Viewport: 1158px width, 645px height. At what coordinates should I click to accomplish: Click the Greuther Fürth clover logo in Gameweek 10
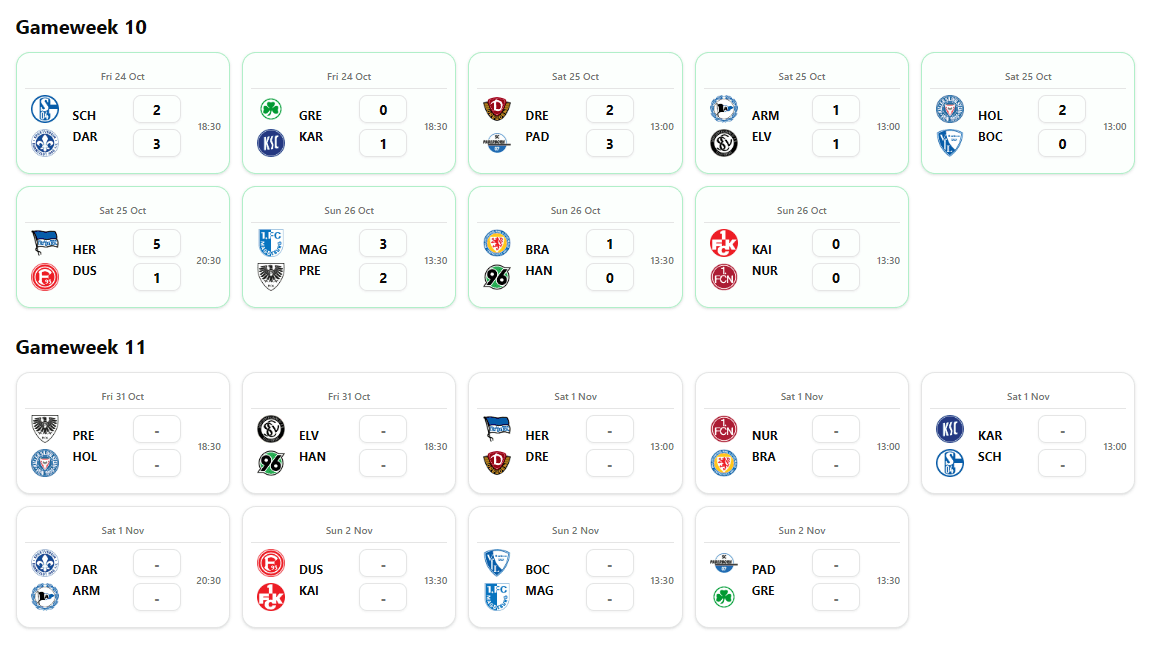point(271,108)
